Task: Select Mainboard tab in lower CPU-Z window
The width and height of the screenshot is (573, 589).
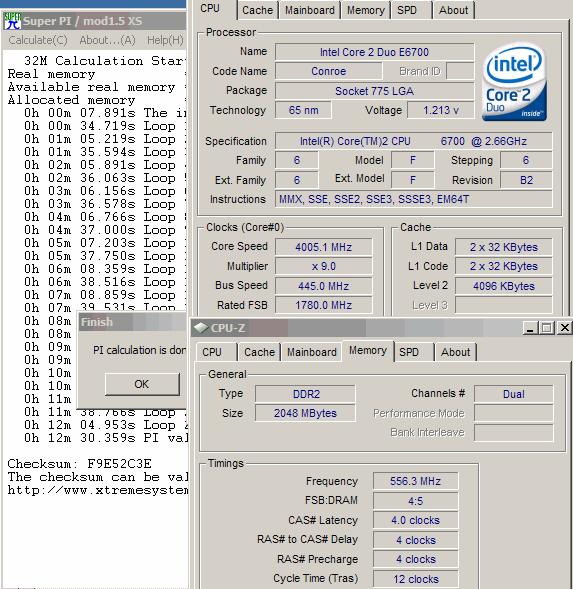Action: 312,352
